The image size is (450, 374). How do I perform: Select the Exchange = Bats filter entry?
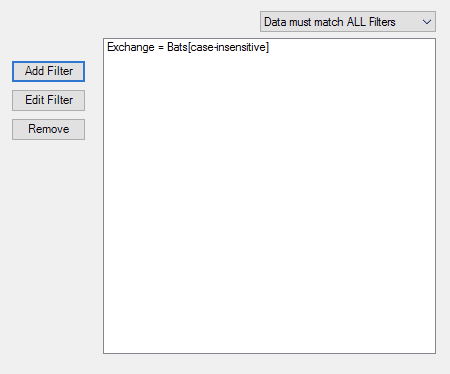[x=188, y=47]
